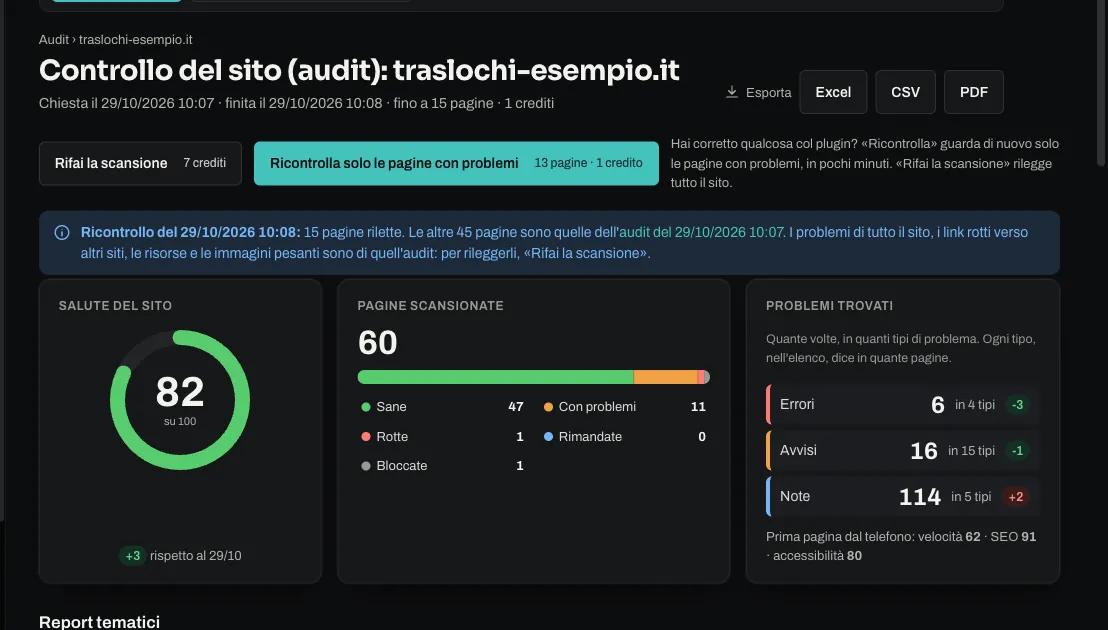Click the Sane count 47
Viewport: 1108px width, 630px height.
516,407
